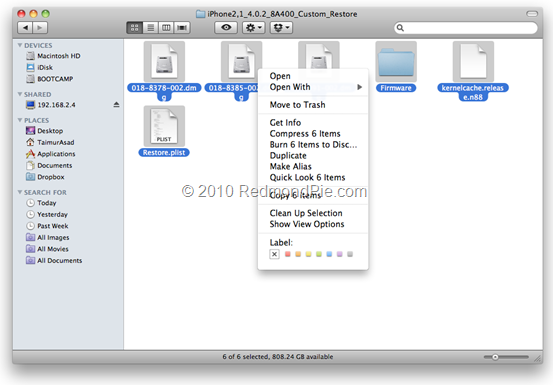Remove label with the X swatch

274,254
